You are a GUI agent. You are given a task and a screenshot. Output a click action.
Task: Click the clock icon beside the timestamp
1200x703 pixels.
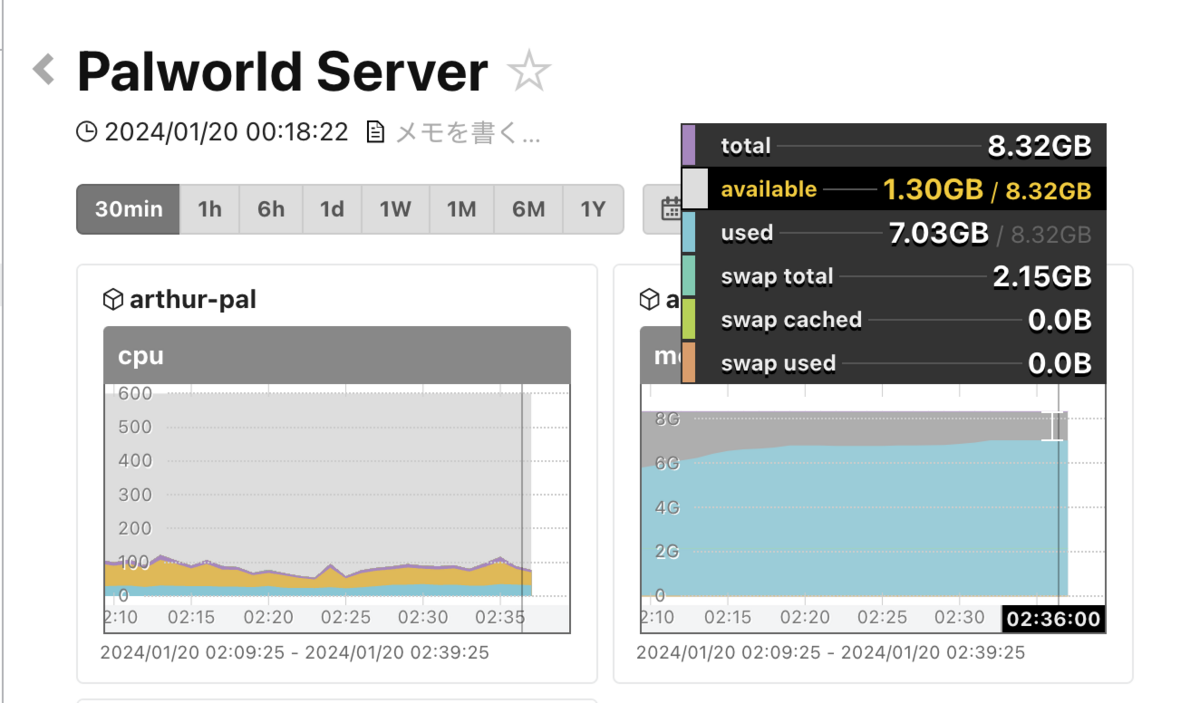click(87, 132)
